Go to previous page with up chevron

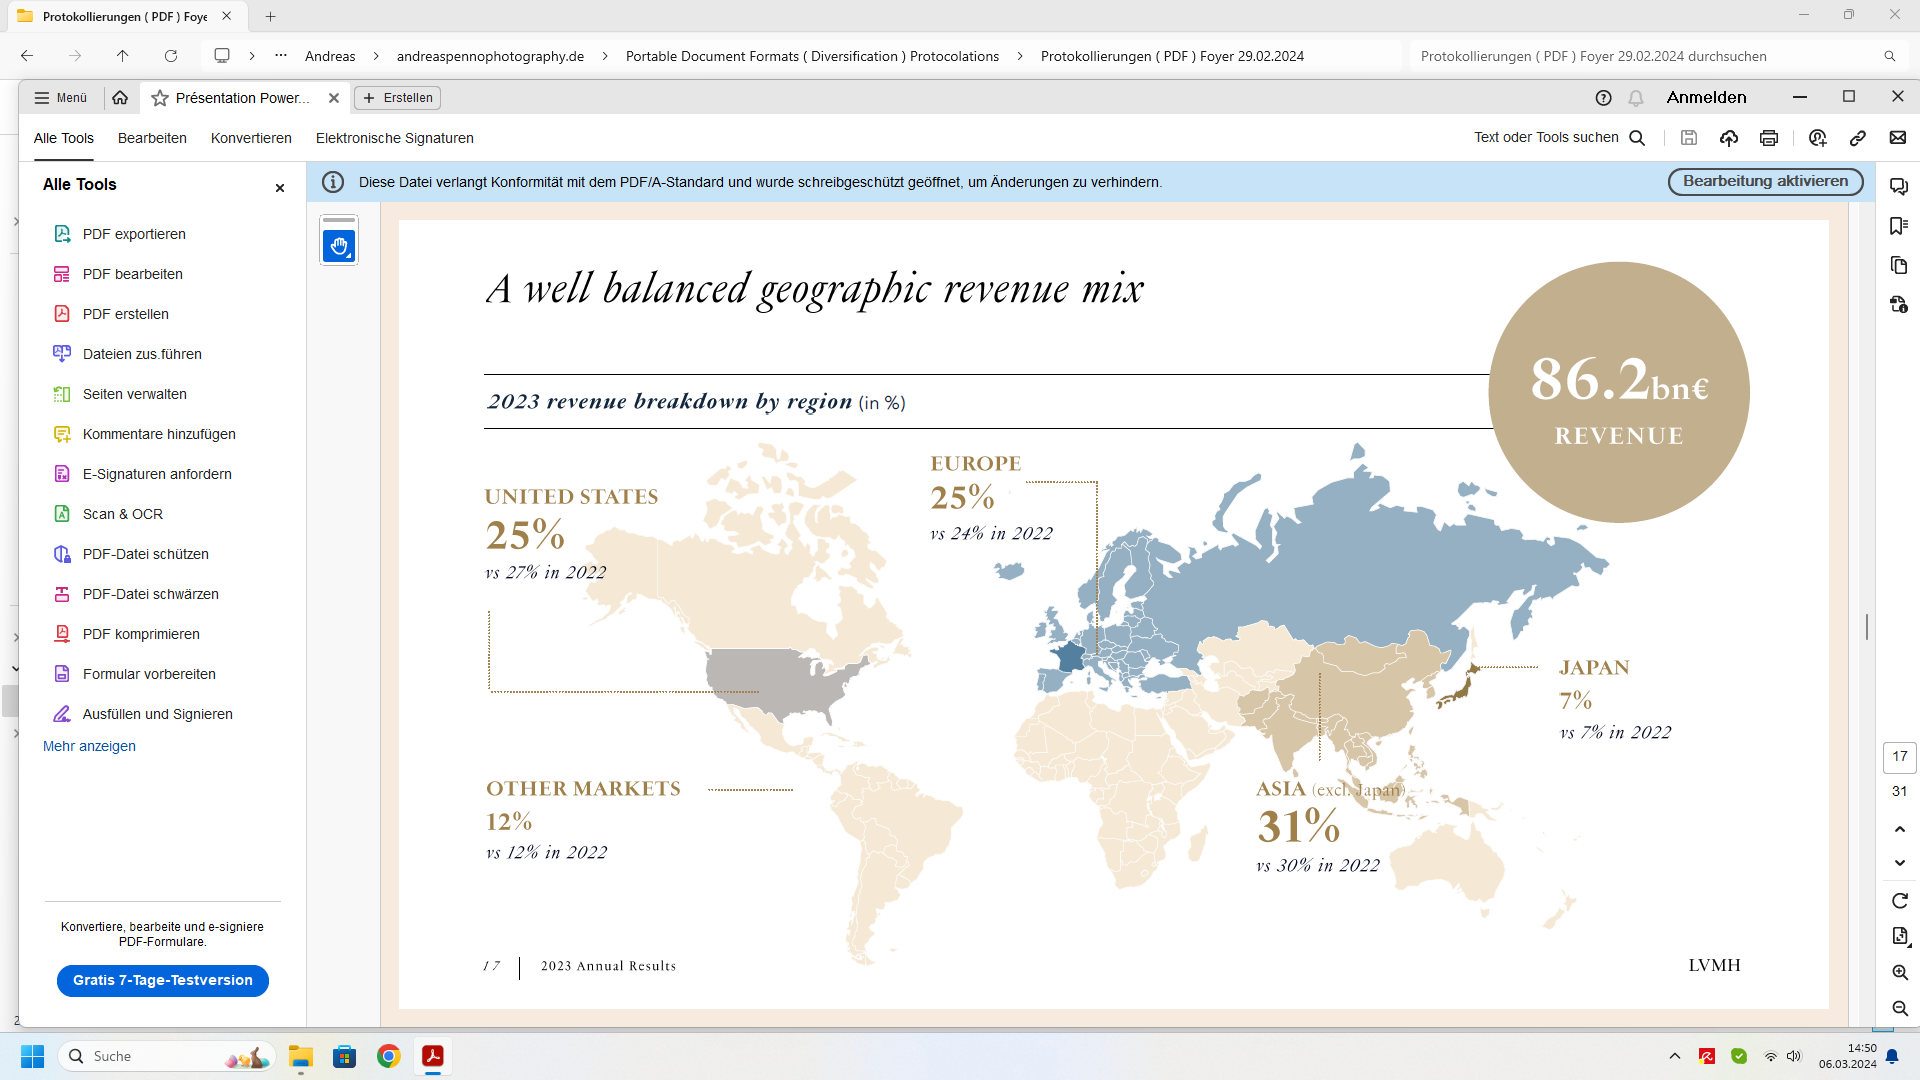point(1900,829)
